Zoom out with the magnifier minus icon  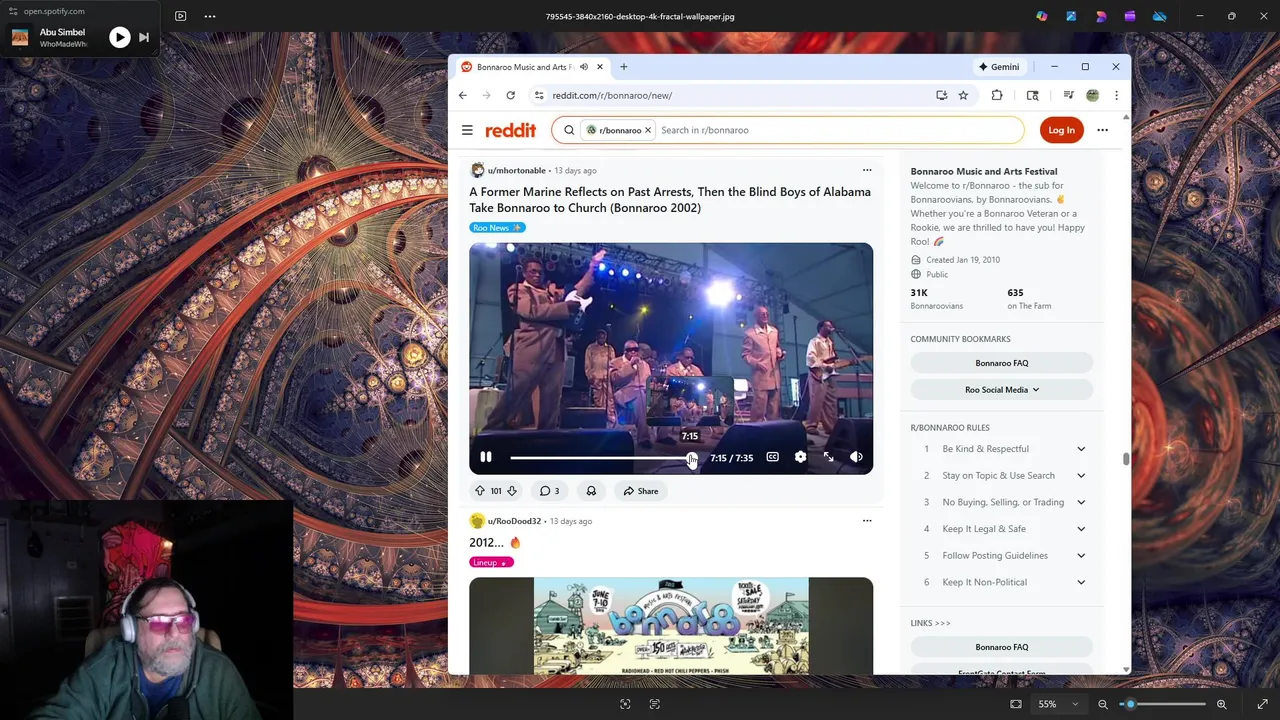point(1103,704)
